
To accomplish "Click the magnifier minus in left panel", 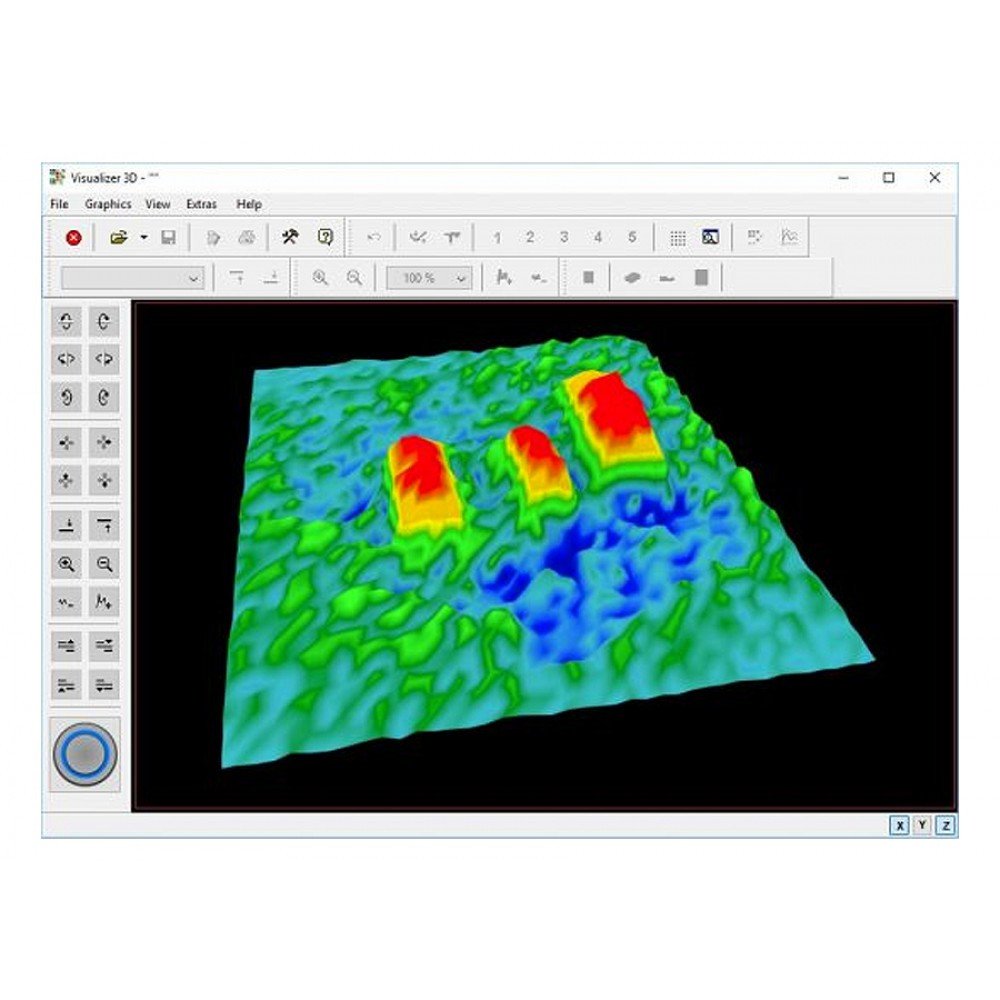I will (105, 565).
